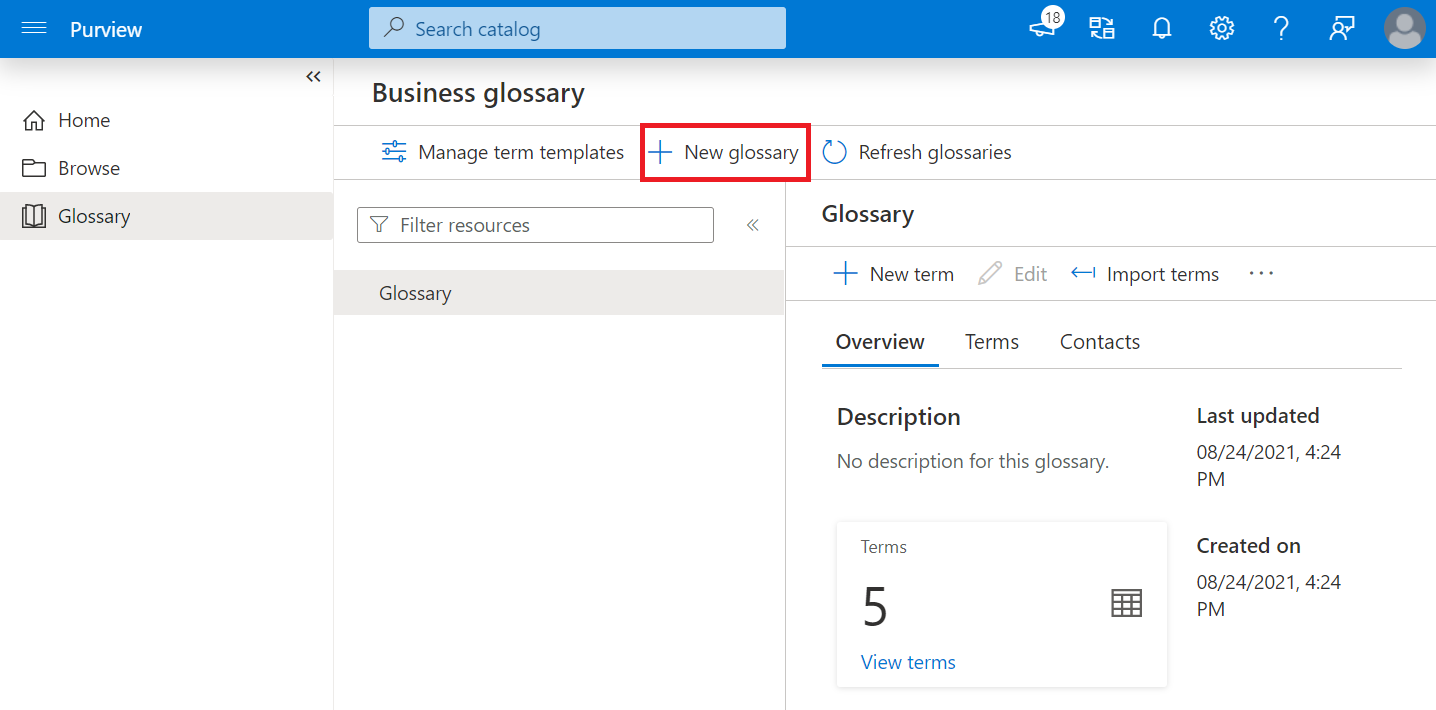The image size is (1436, 710).
Task: Open View terms link
Action: click(x=907, y=661)
